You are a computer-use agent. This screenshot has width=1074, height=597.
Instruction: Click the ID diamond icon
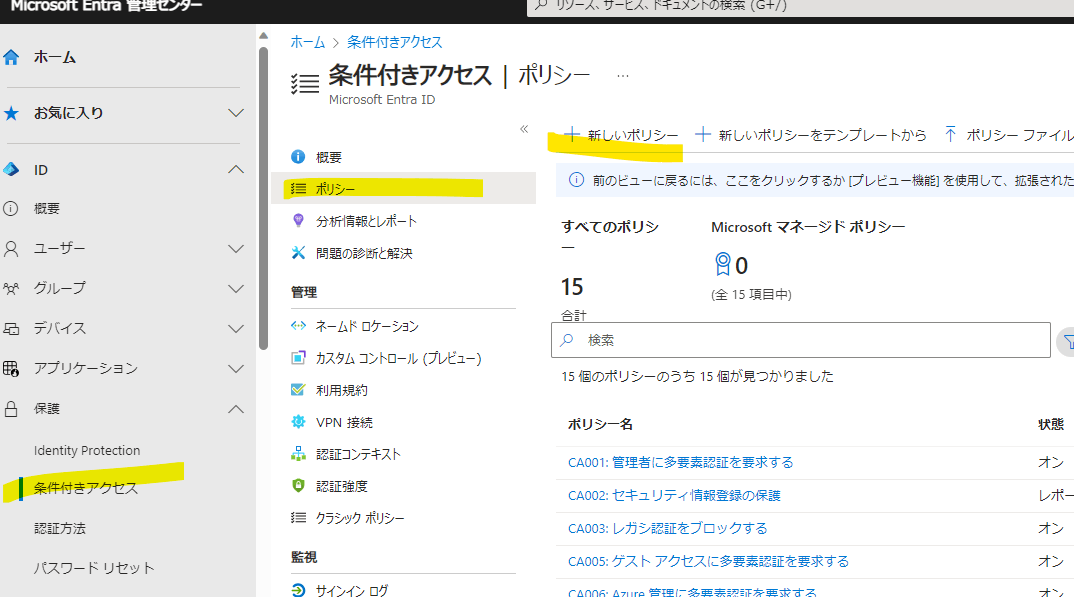pos(11,169)
